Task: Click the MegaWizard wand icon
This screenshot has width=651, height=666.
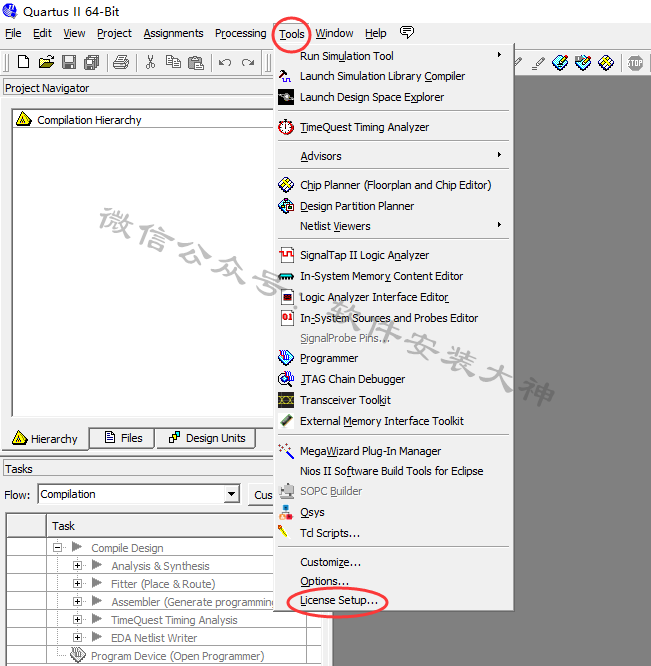Action: [286, 451]
